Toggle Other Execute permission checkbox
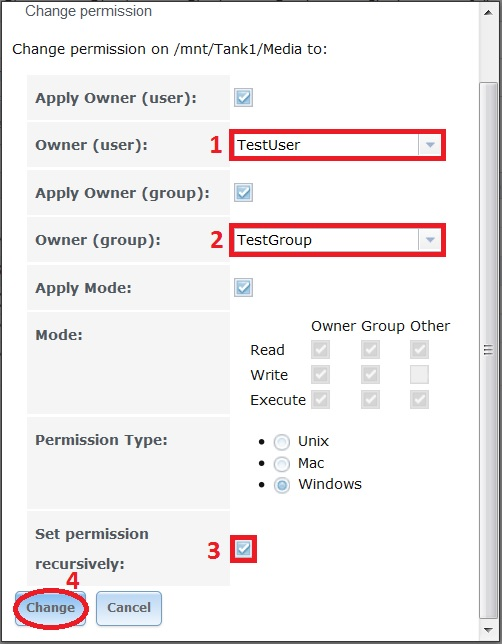 (x=419, y=400)
